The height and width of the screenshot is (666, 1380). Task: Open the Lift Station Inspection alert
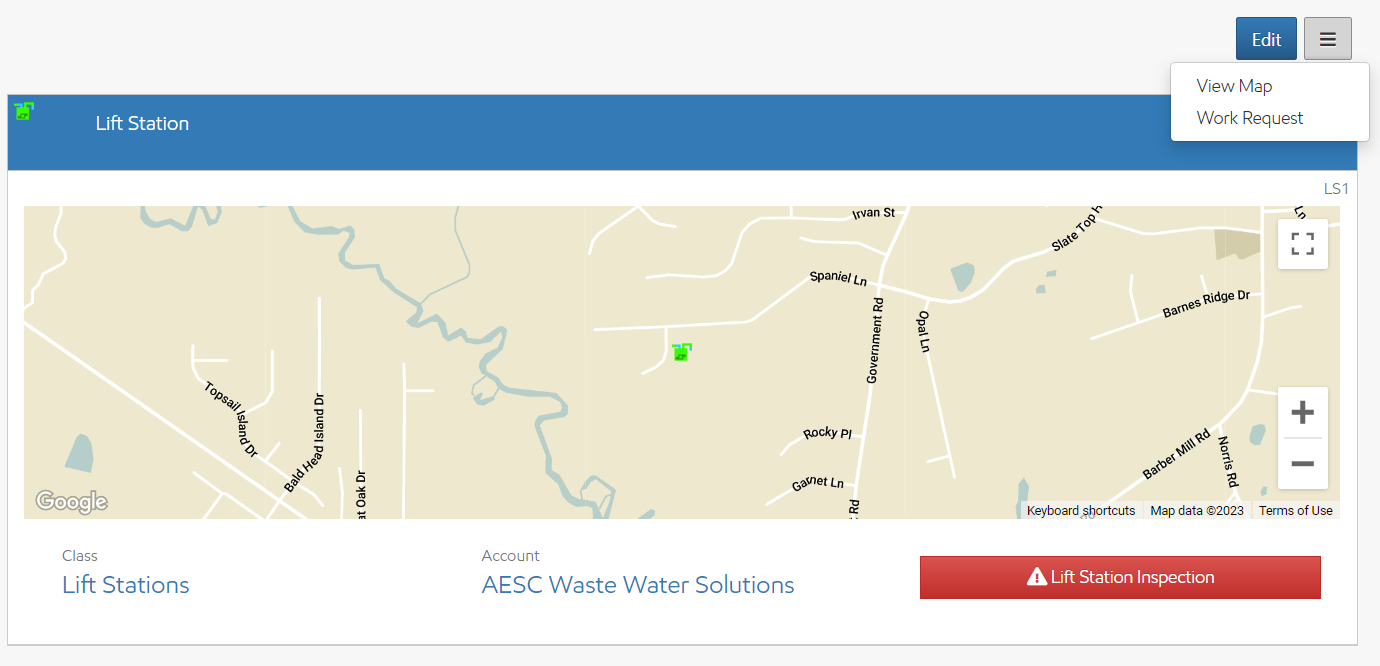pyautogui.click(x=1120, y=577)
